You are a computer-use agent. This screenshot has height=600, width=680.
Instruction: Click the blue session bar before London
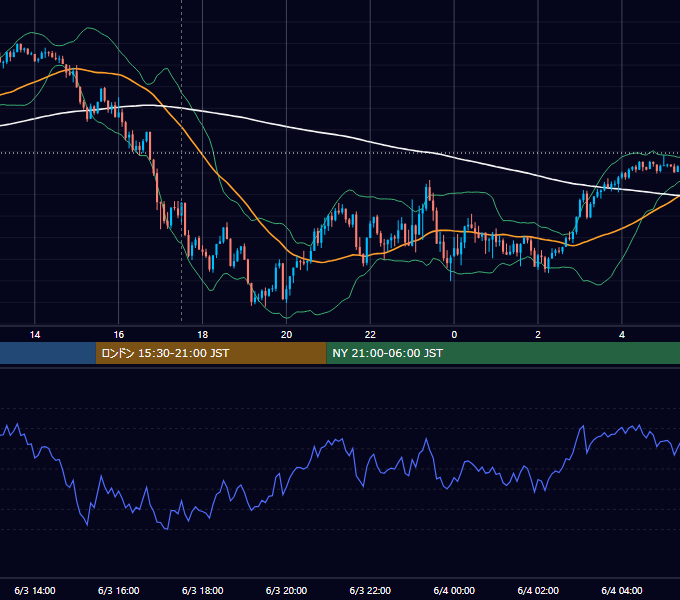[x=48, y=353]
